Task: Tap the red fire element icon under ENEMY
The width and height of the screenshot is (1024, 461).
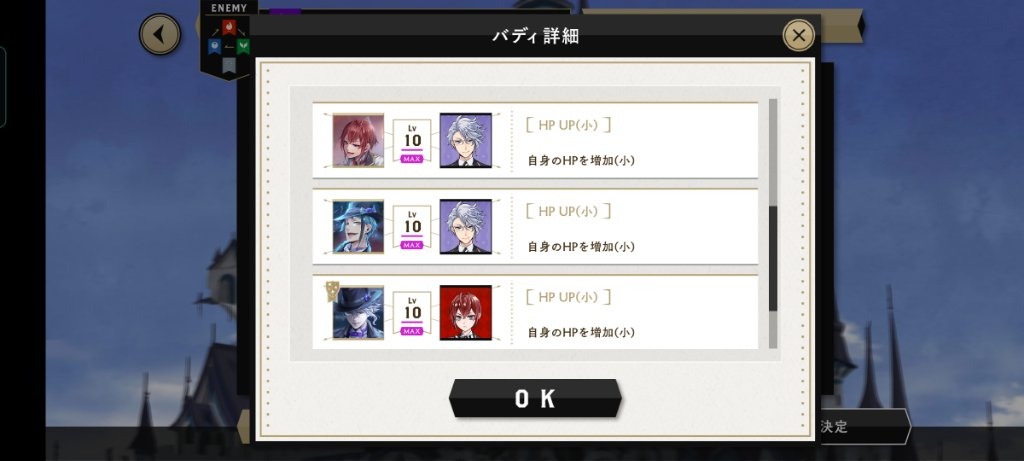Action: coord(228,27)
